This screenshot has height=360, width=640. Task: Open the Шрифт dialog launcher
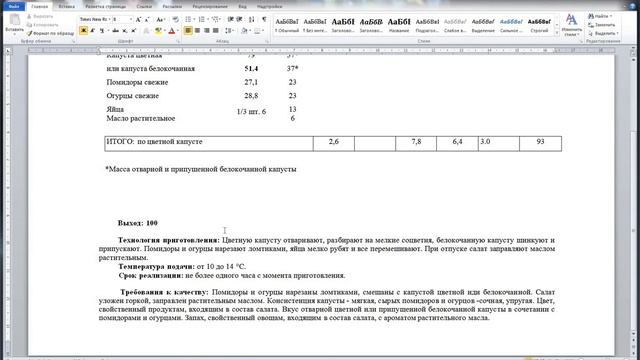click(178, 42)
